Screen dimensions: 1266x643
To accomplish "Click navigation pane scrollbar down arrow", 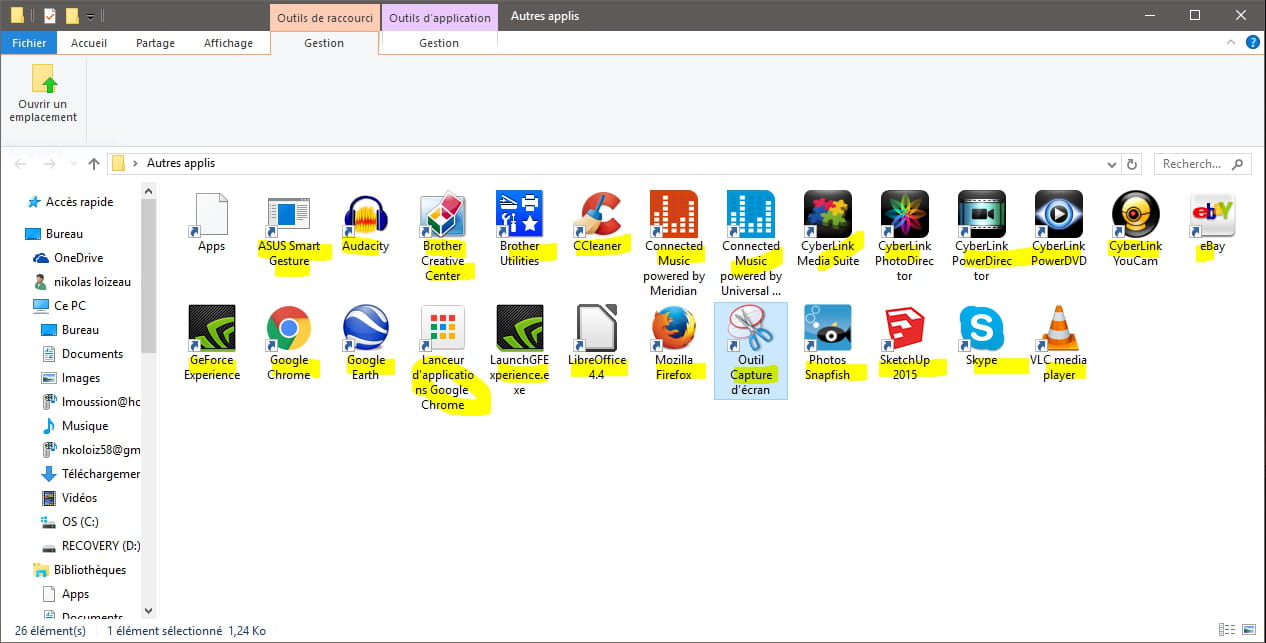I will point(149,610).
